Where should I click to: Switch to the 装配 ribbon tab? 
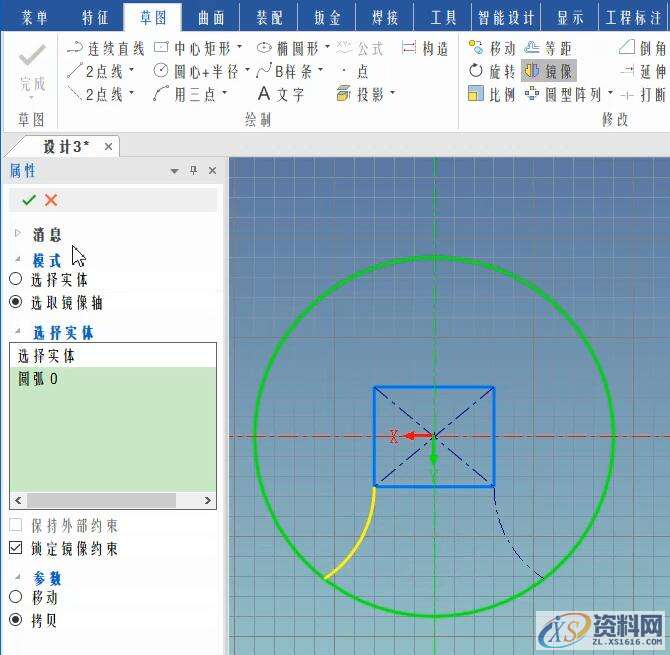(x=269, y=18)
